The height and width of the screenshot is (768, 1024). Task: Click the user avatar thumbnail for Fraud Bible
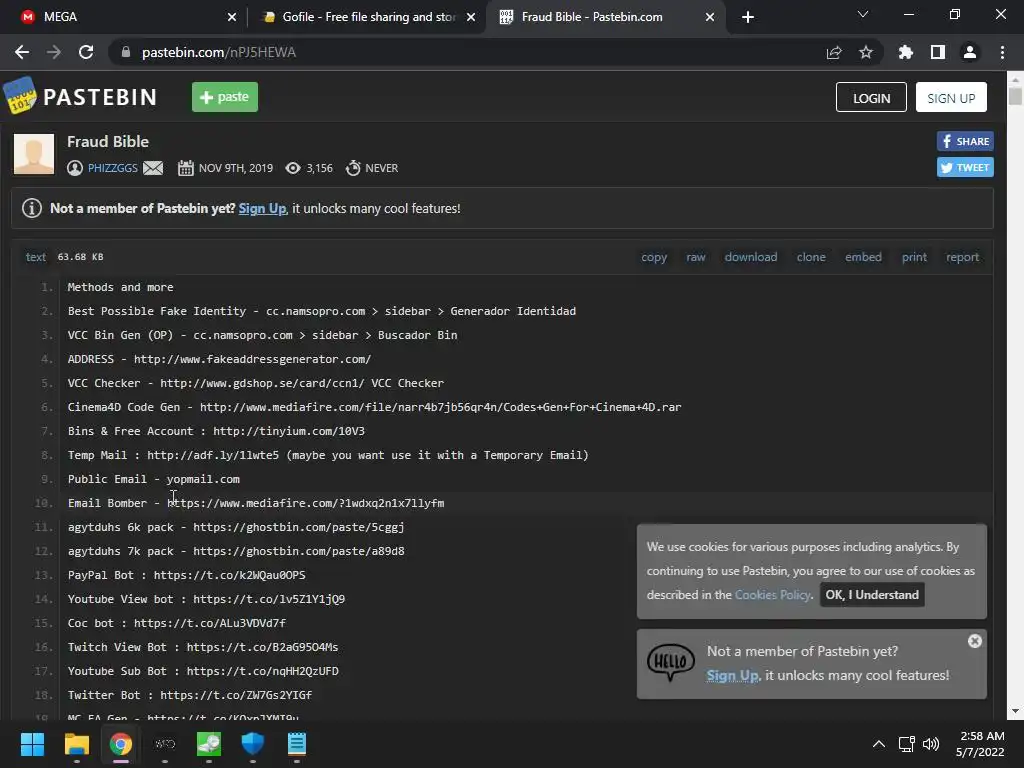pyautogui.click(x=34, y=154)
